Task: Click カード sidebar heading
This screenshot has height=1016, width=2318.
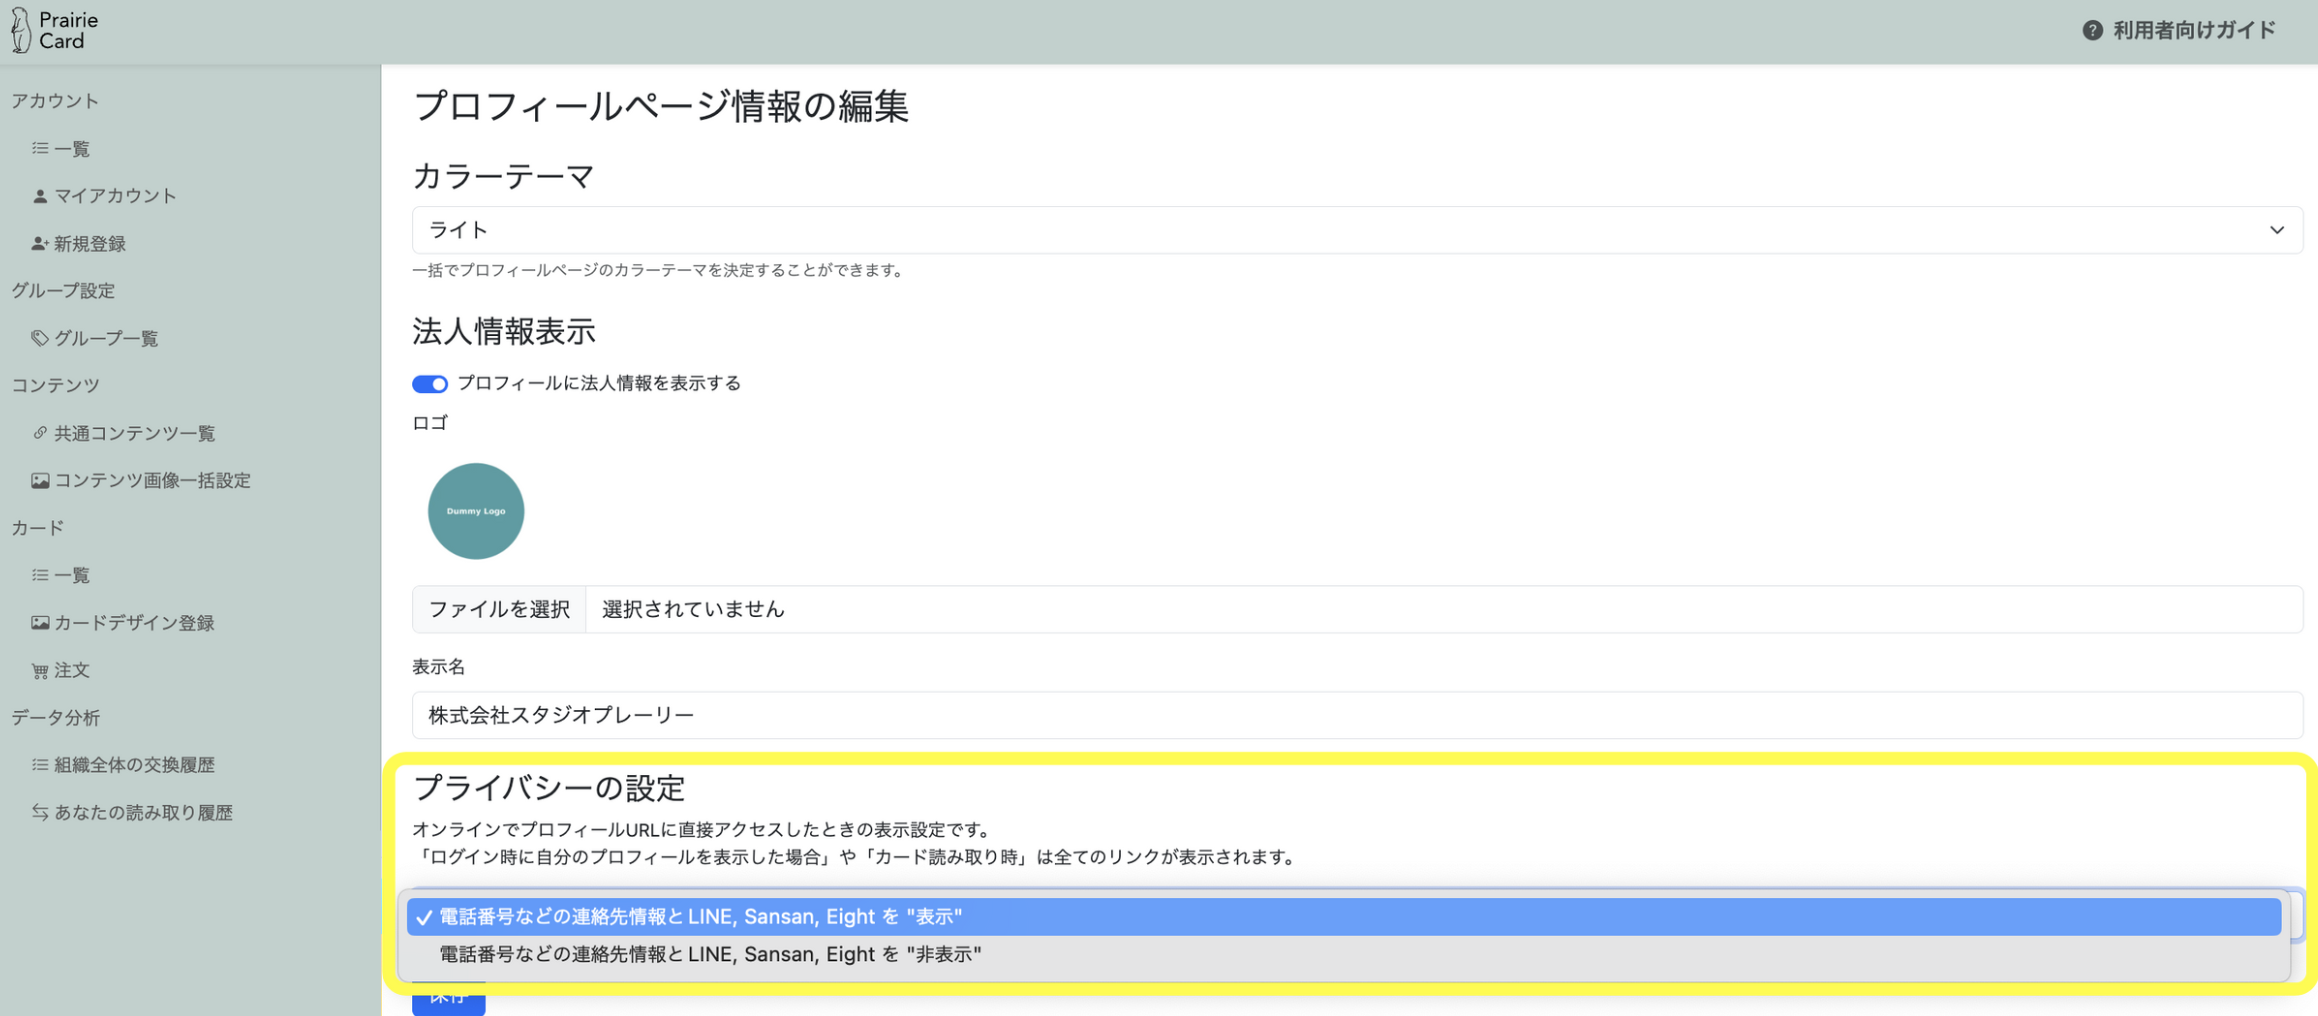Action: click(x=37, y=528)
